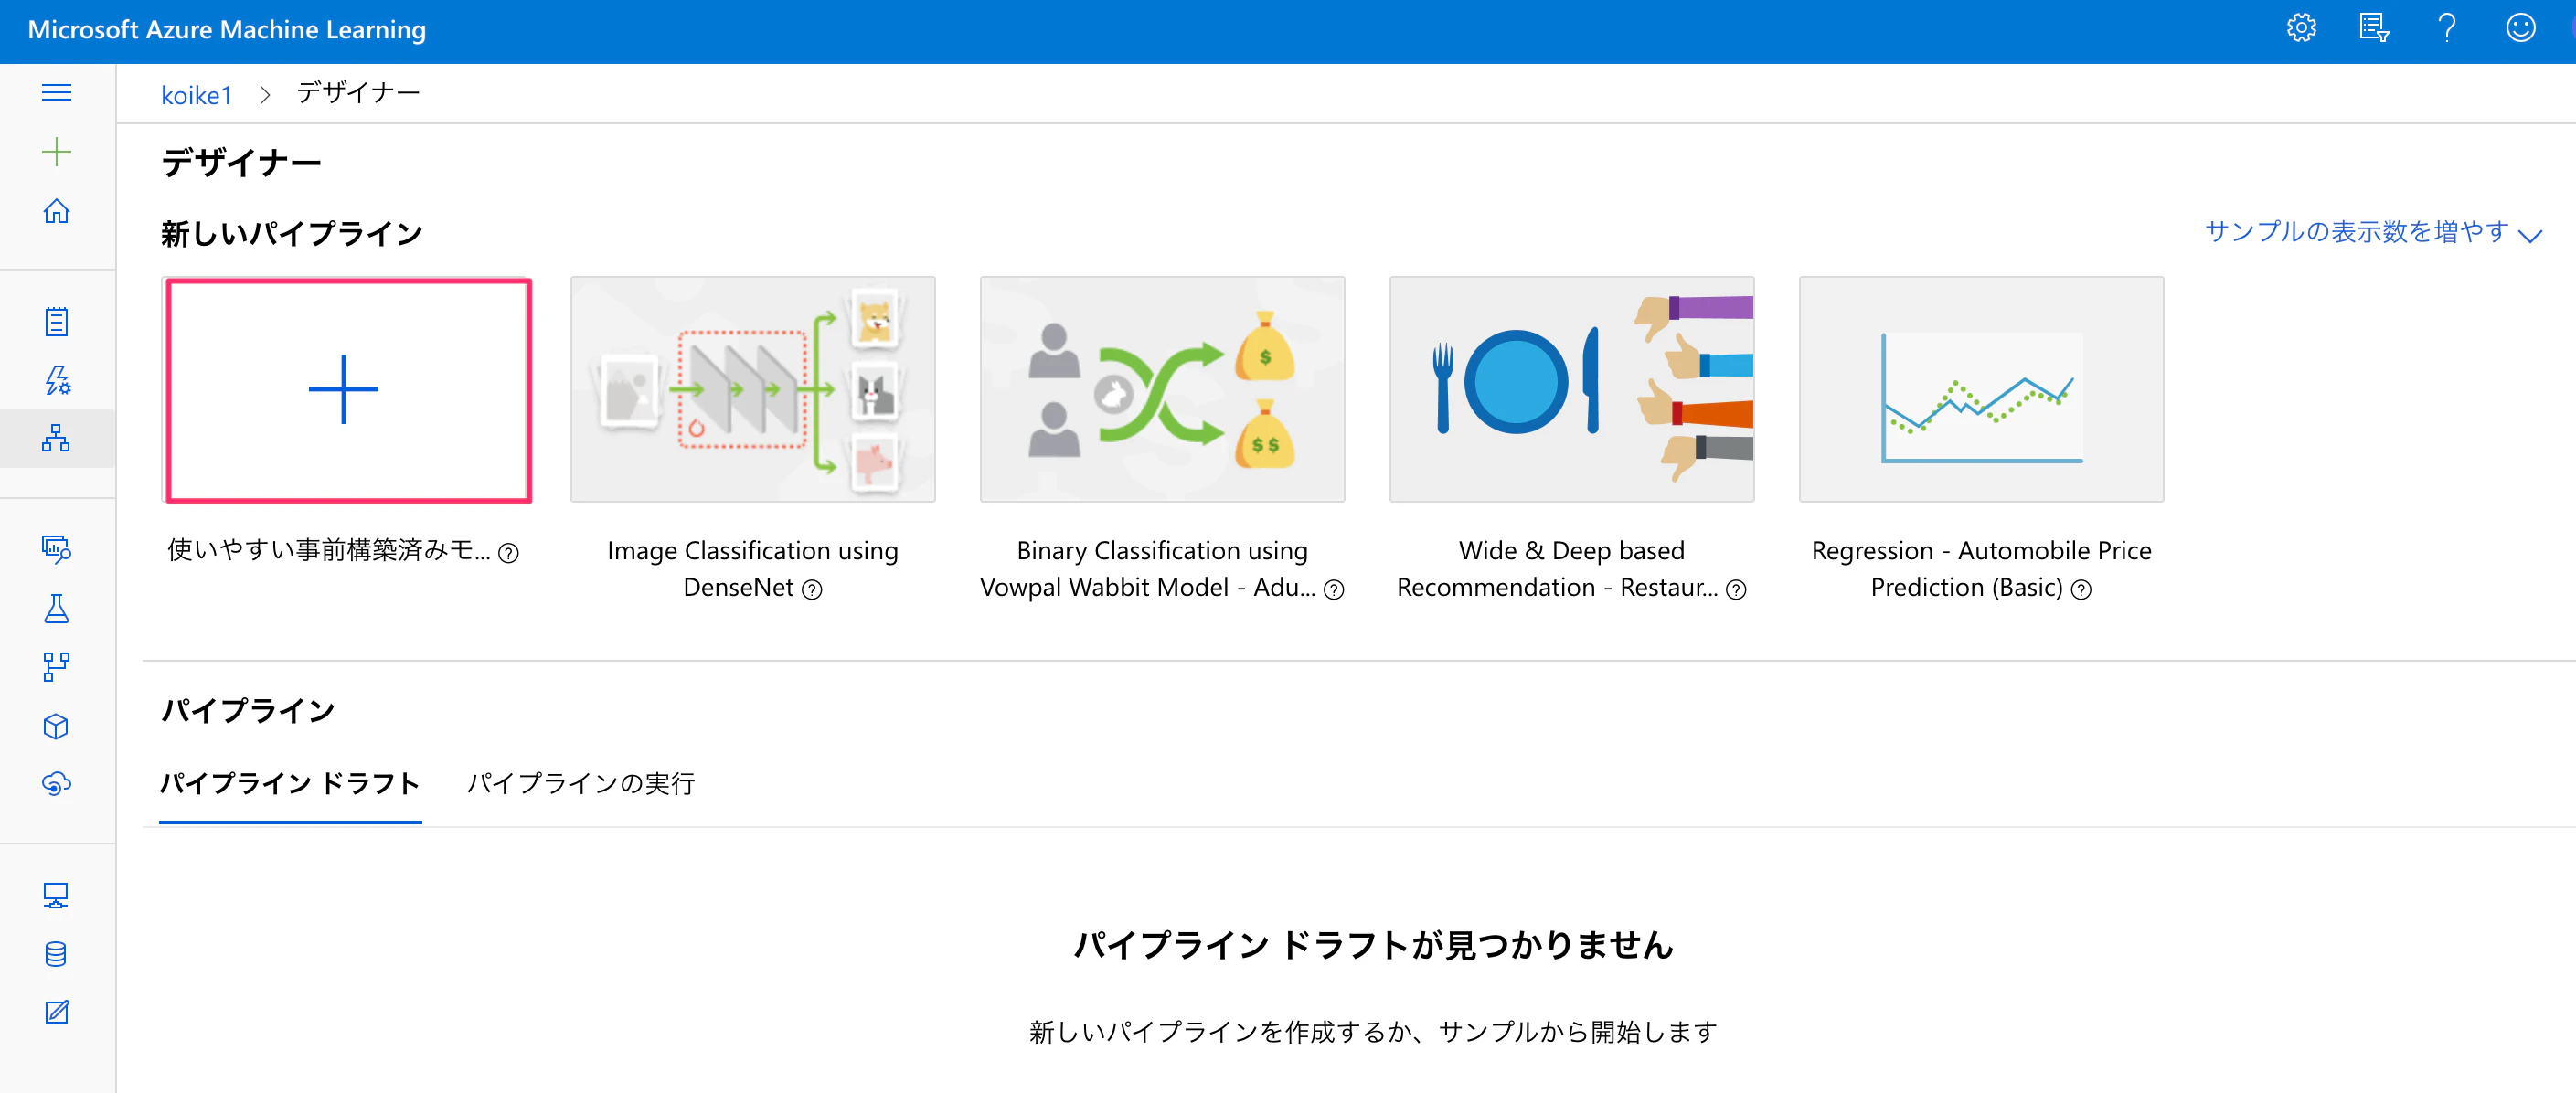The image size is (2576, 1093).
Task: Open Binary Classification Vowpal Wabbit sample
Action: pyautogui.click(x=1162, y=390)
